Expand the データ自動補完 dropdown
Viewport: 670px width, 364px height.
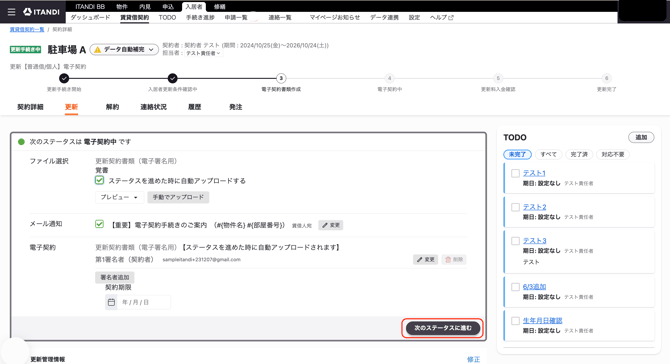click(124, 50)
